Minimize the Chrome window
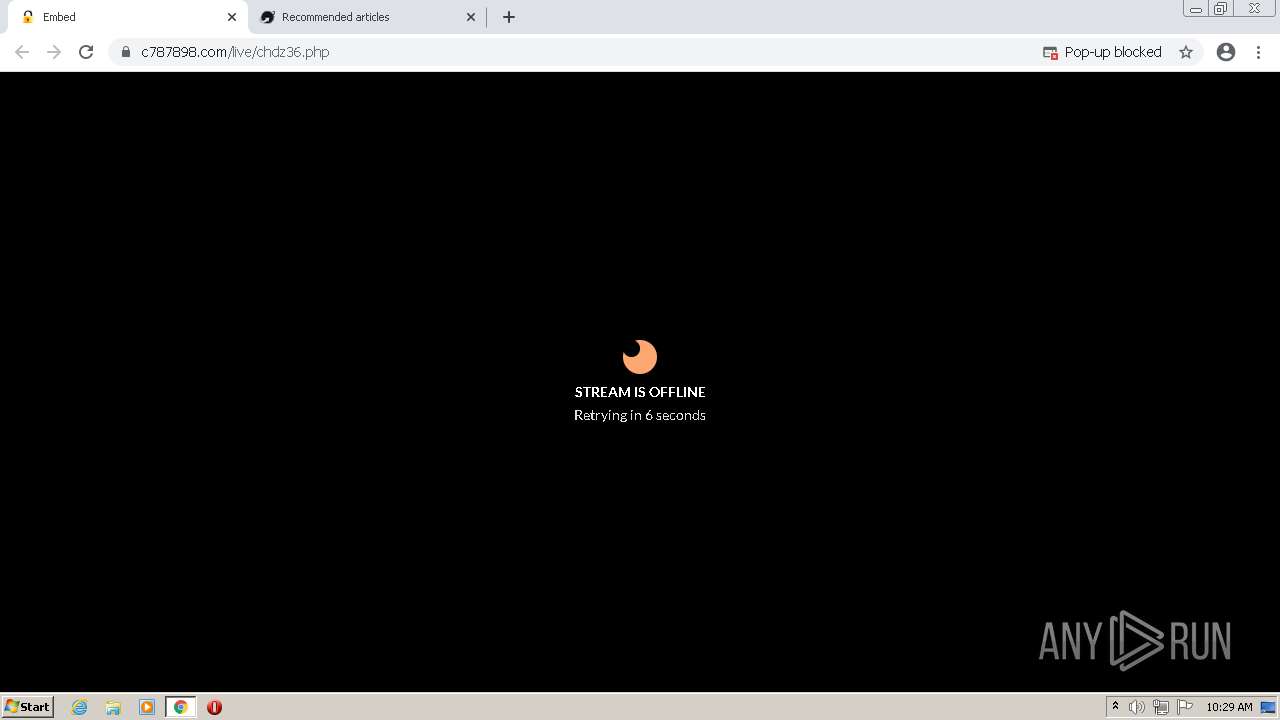This screenshot has width=1280, height=720. click(1196, 9)
